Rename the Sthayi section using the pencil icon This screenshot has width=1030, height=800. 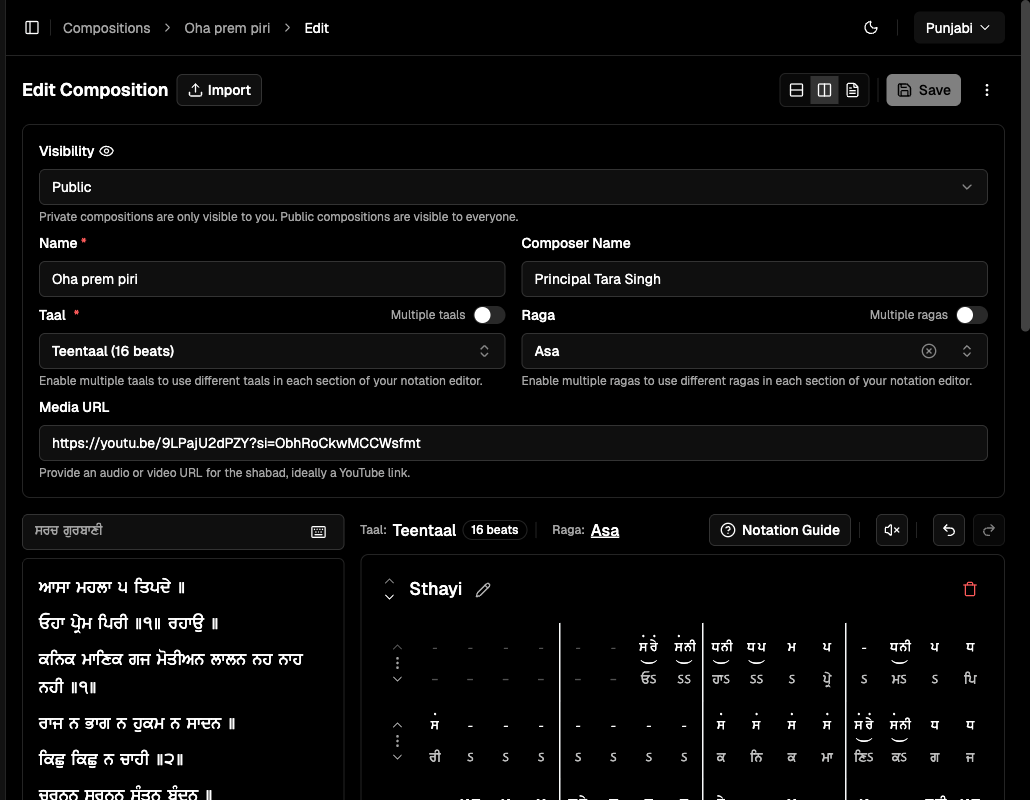pyautogui.click(x=483, y=589)
